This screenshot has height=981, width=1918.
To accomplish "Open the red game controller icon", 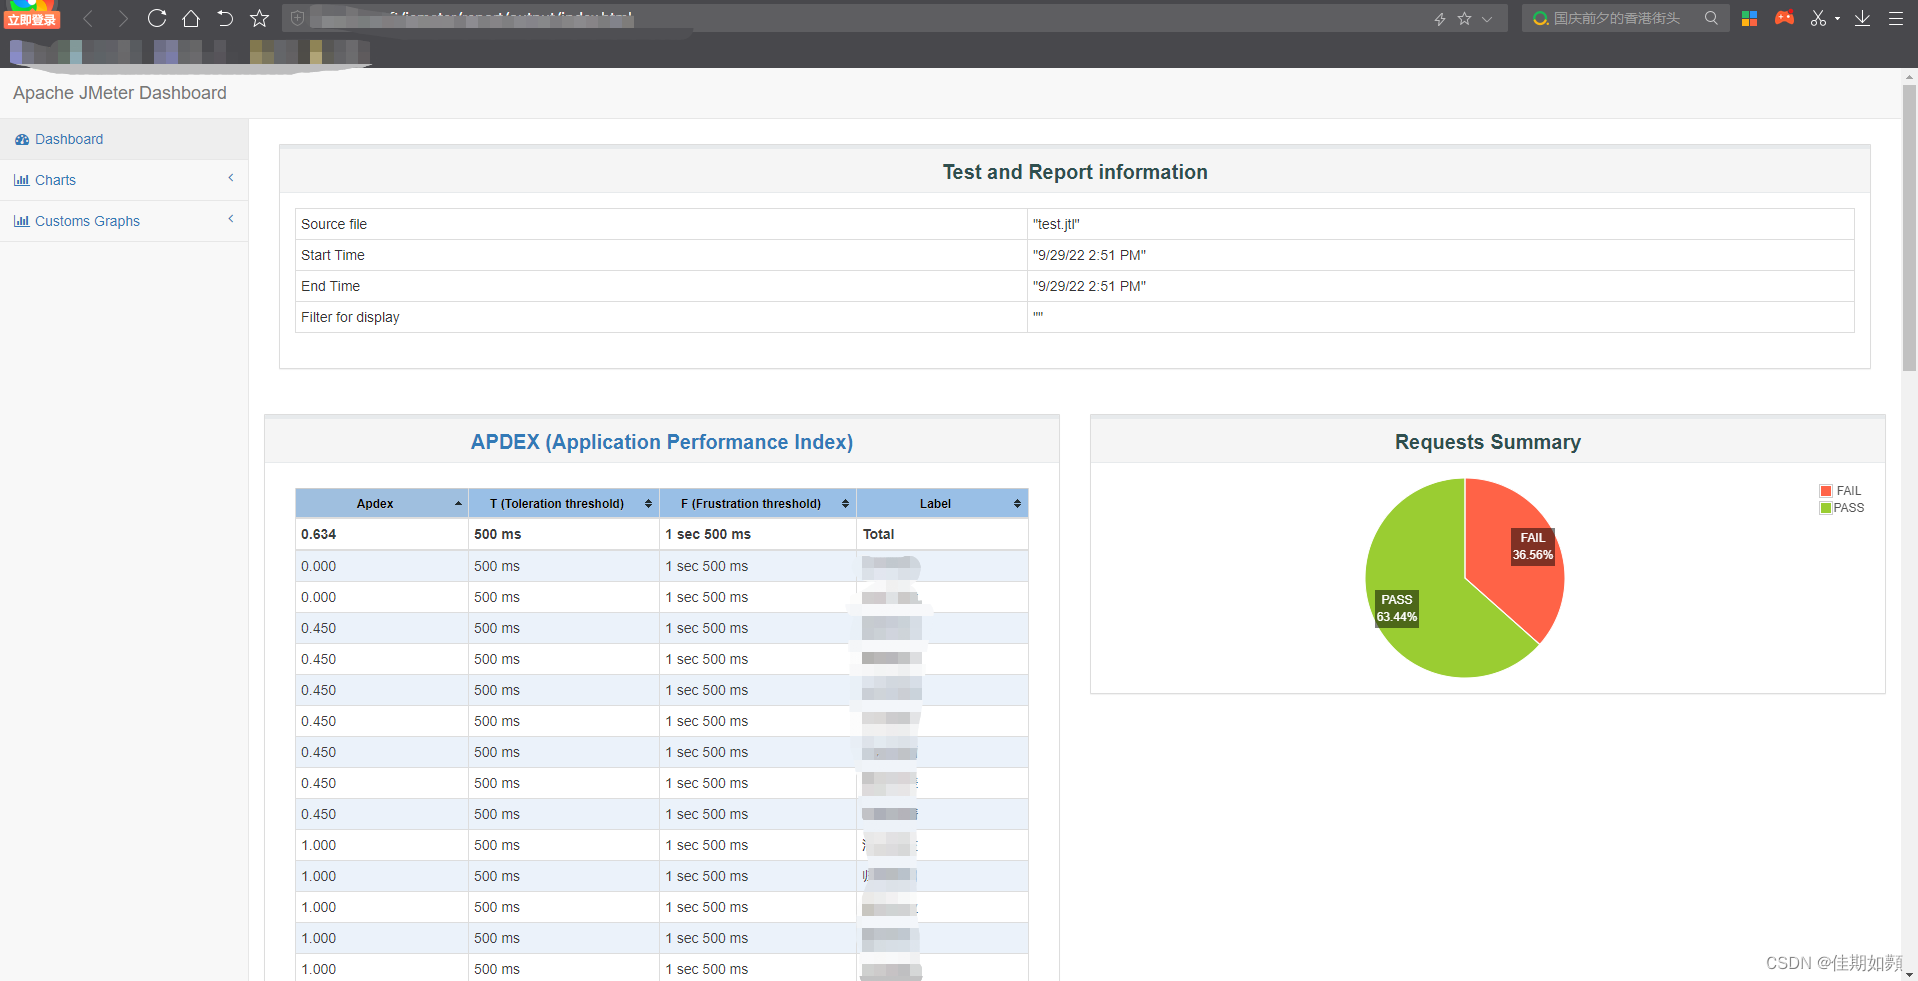I will coord(1784,18).
